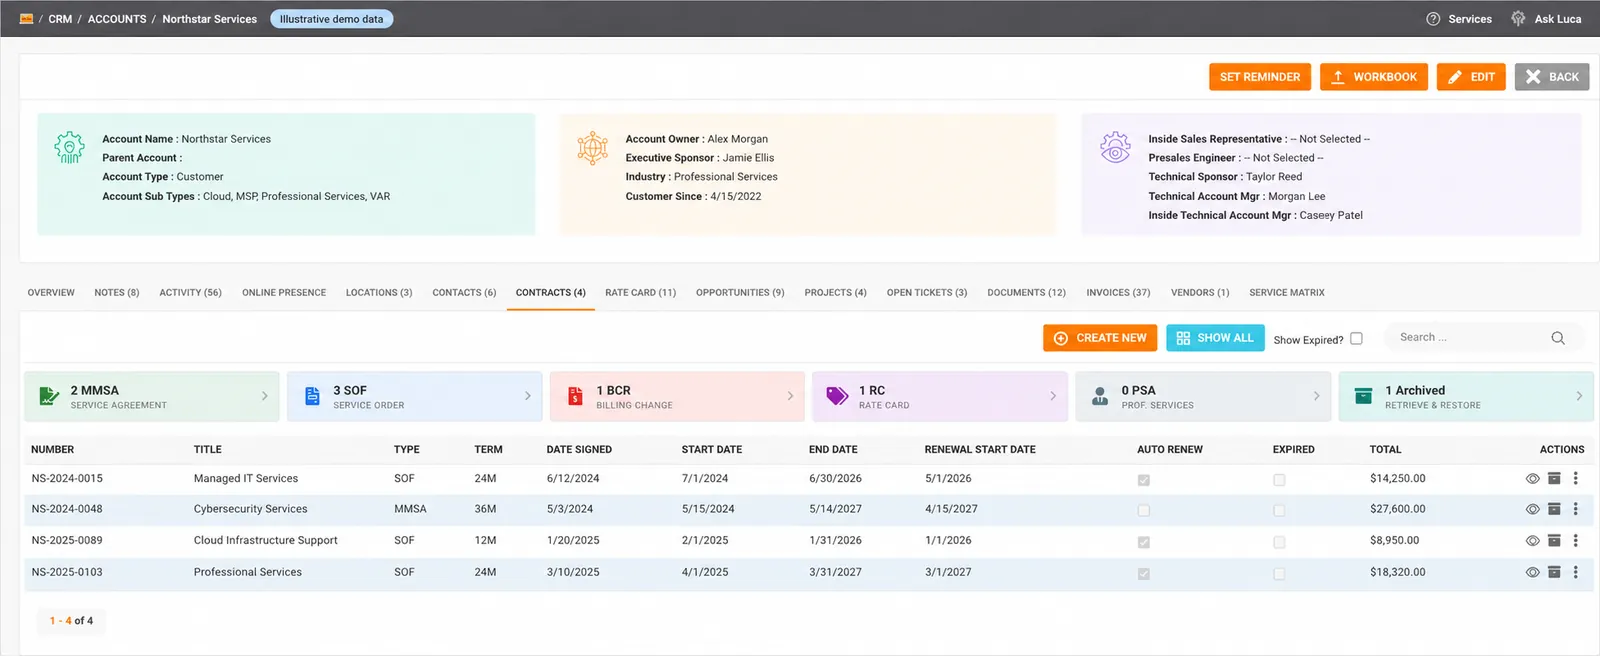Select the Rate Card (11) tab
Viewport: 1600px width, 656px height.
(x=641, y=293)
